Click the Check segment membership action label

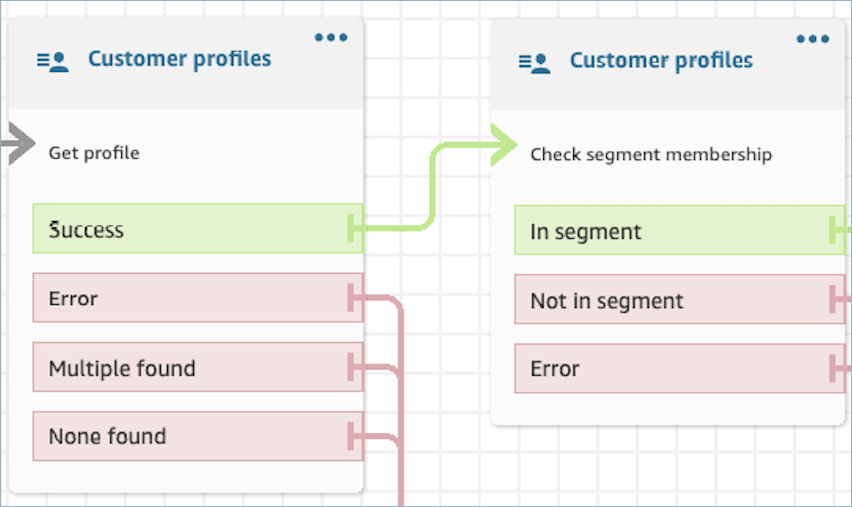tap(650, 155)
